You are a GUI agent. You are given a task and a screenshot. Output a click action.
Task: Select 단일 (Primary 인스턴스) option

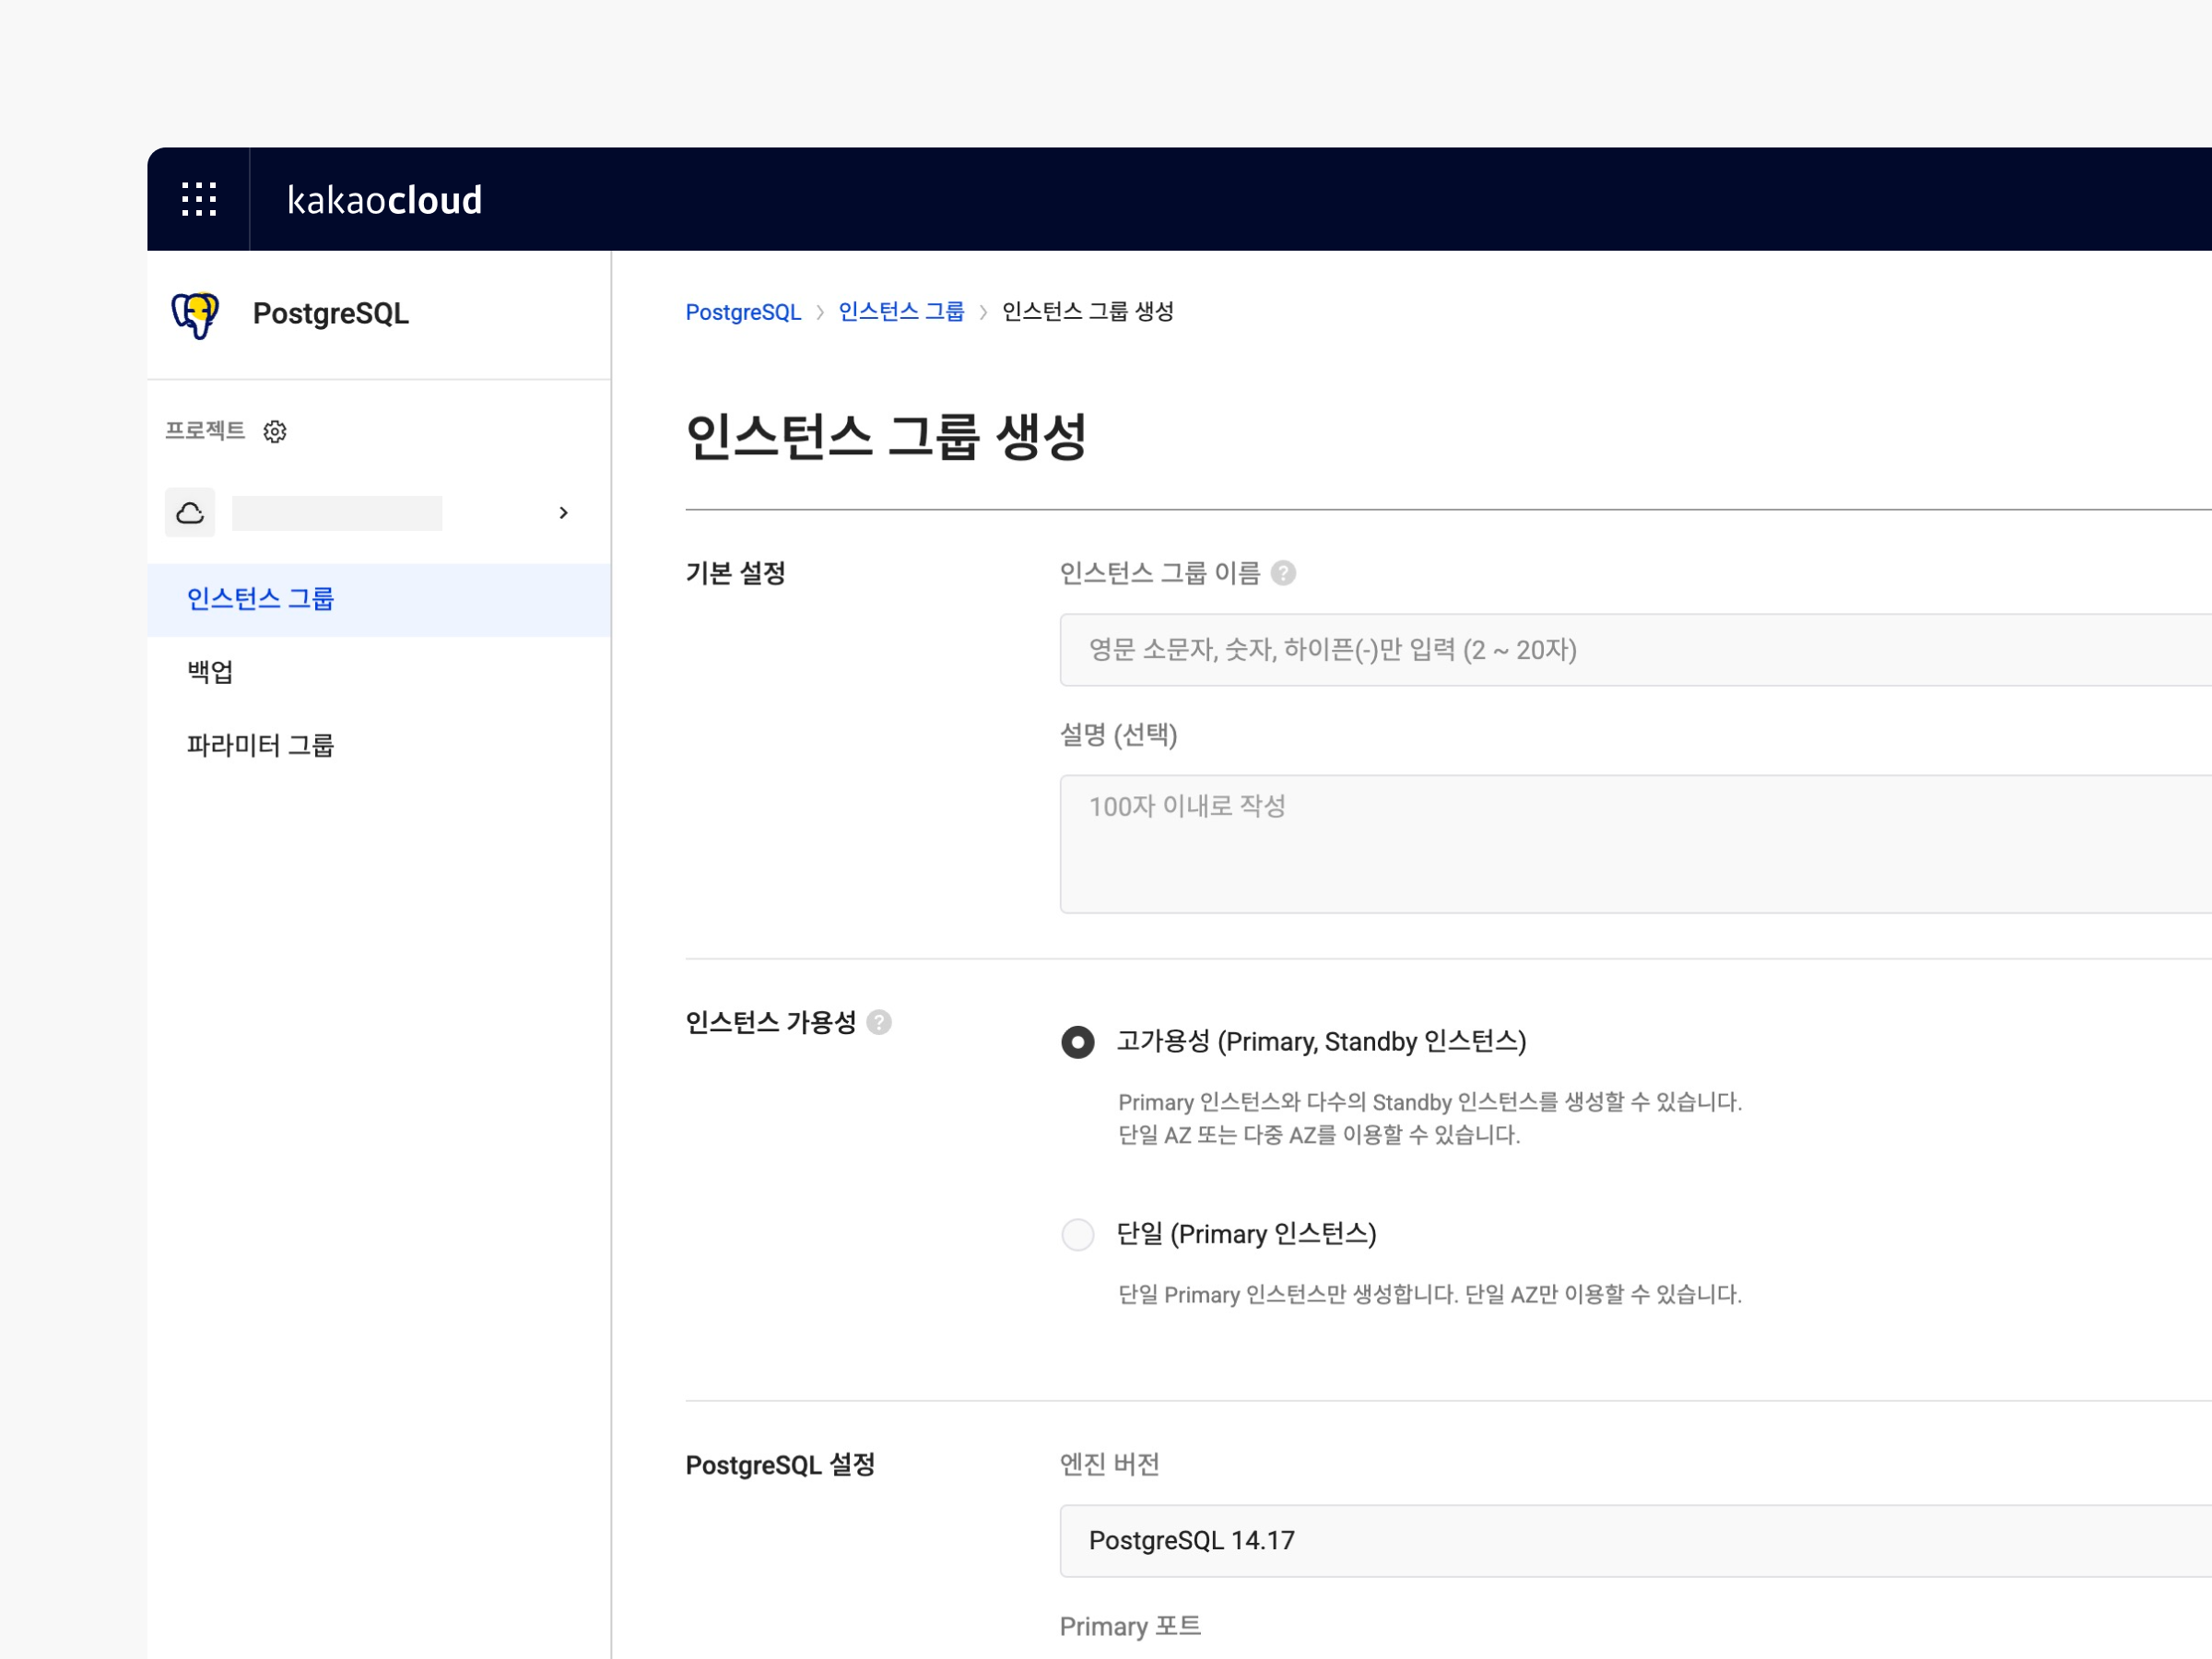click(1077, 1234)
